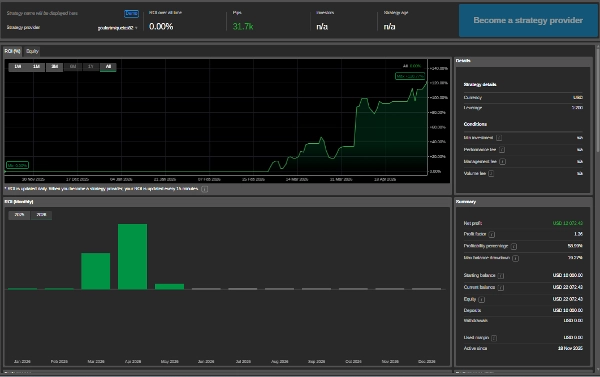
Task: Open Max balance drawdown info icon
Action: coord(515,258)
